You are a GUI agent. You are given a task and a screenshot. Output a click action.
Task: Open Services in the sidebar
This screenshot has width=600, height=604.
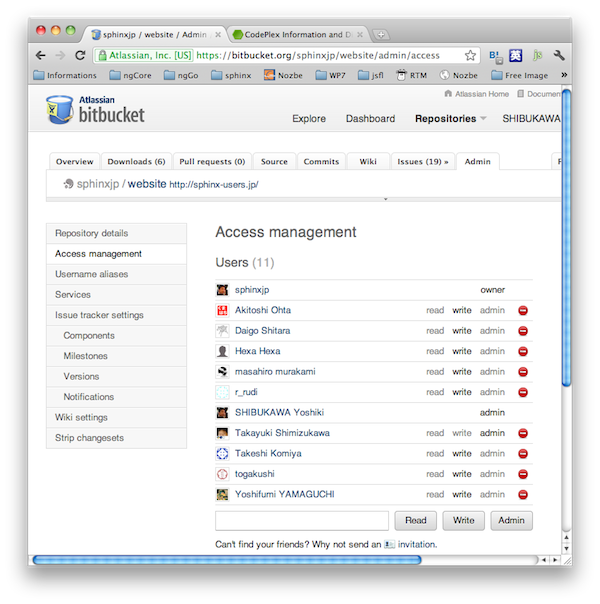pyautogui.click(x=116, y=295)
